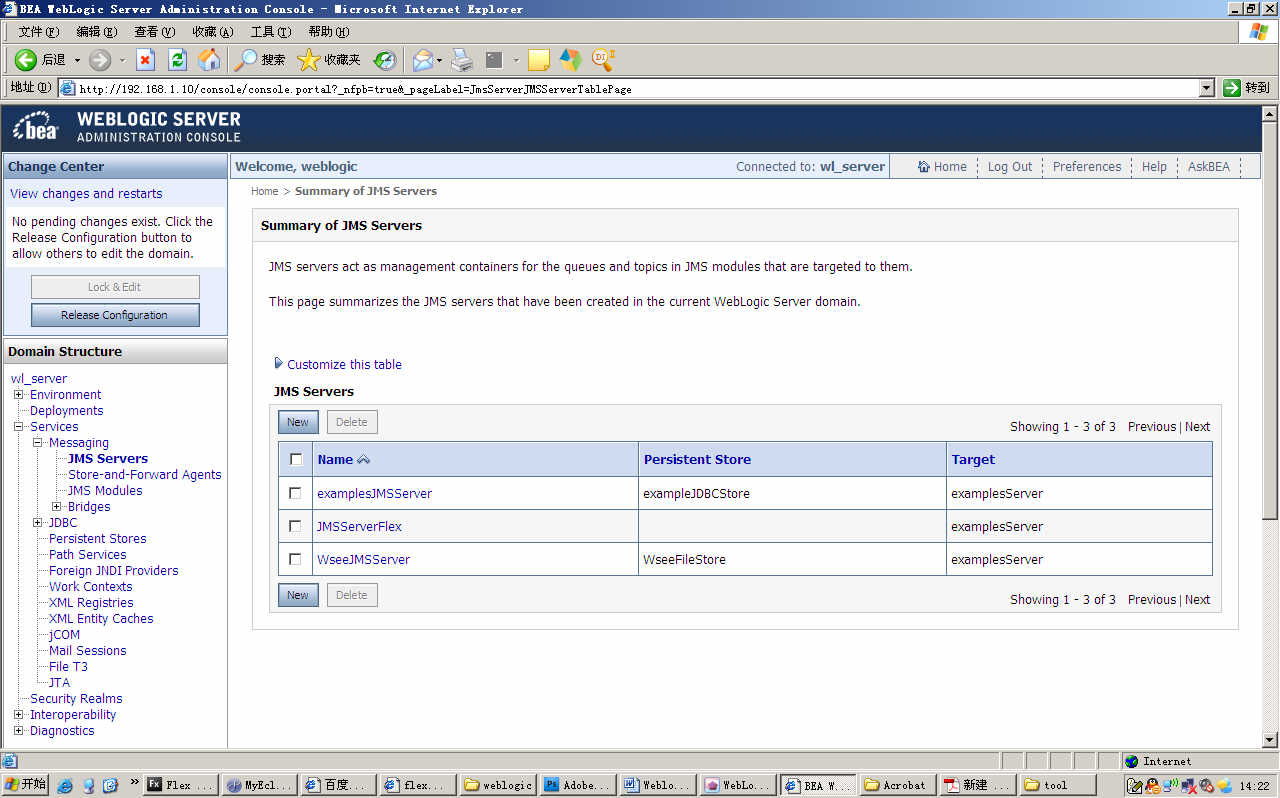
Task: Expand the Environment tree node
Action: pyautogui.click(x=18, y=394)
